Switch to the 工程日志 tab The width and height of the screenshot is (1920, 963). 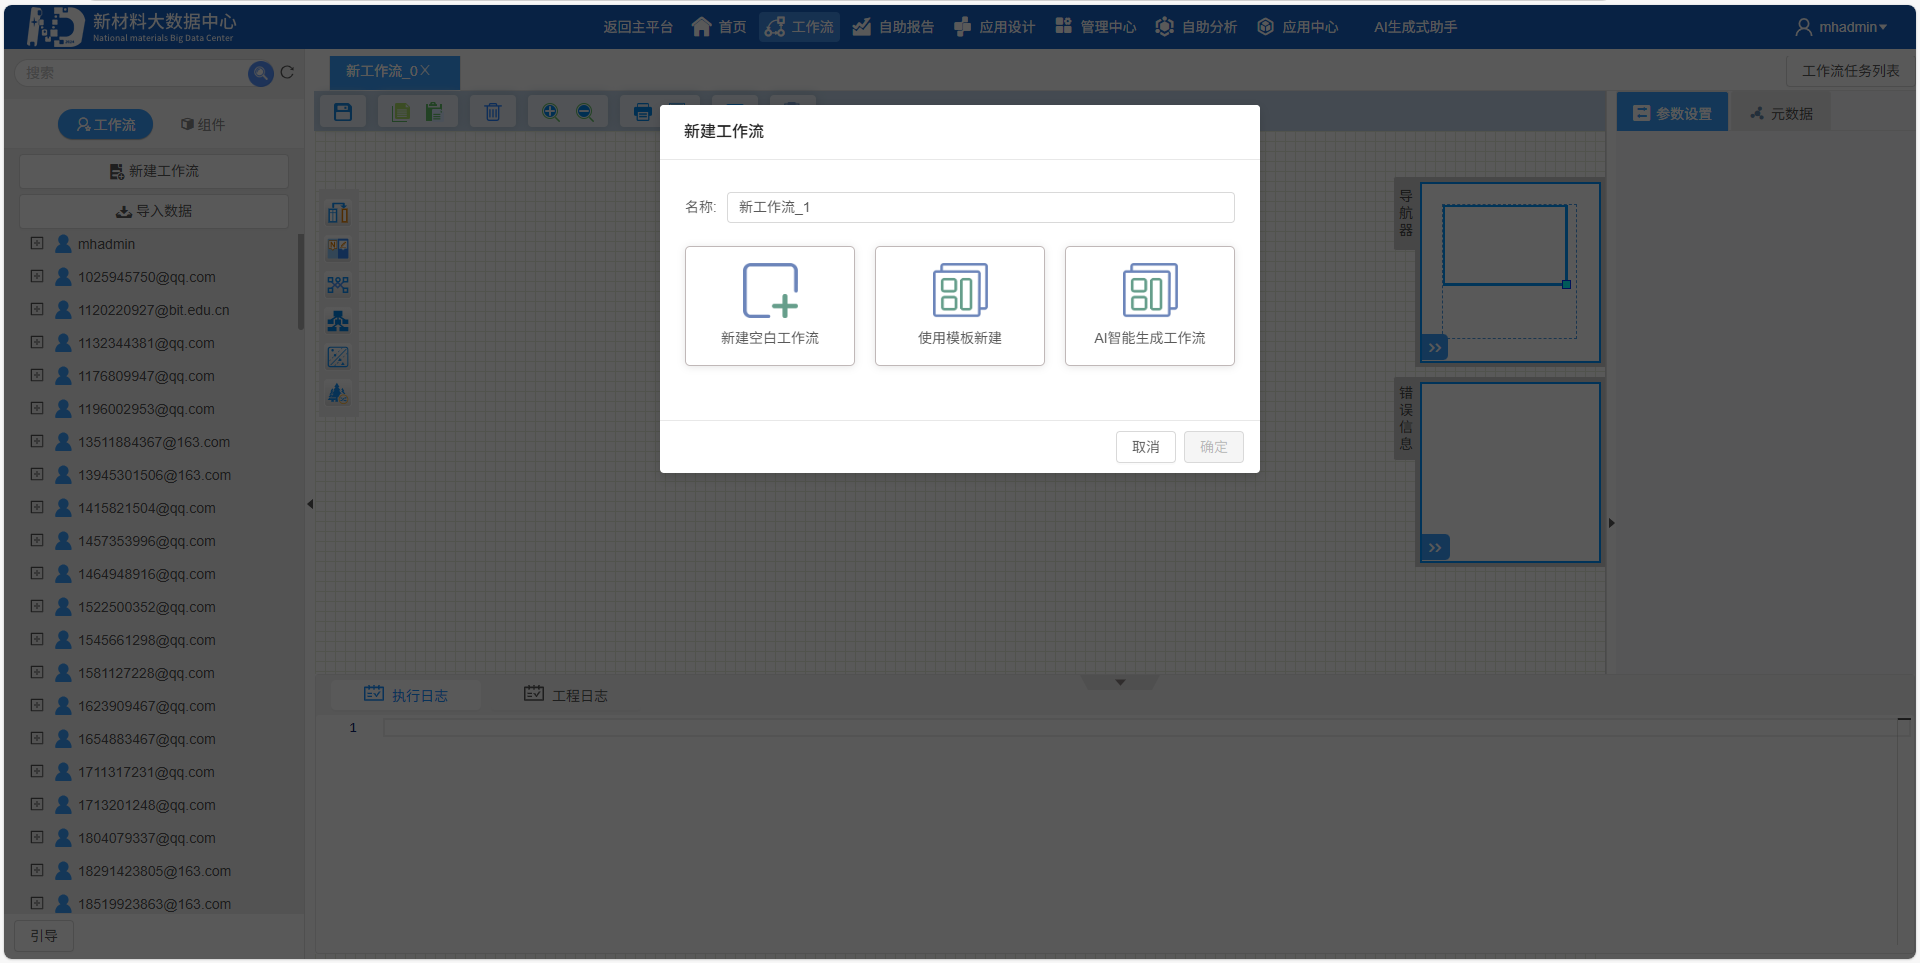pos(567,694)
